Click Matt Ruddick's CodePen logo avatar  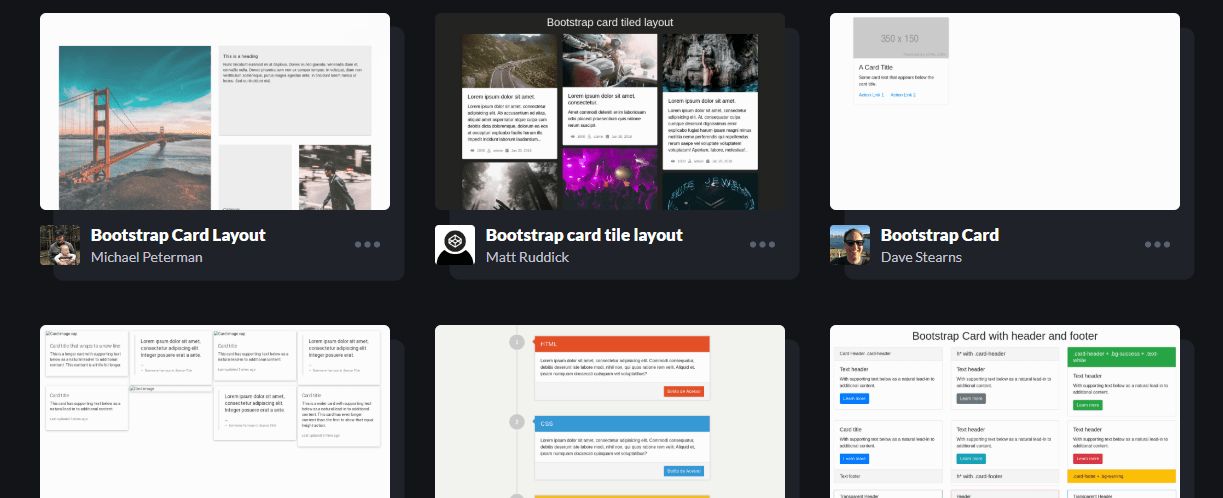point(455,245)
